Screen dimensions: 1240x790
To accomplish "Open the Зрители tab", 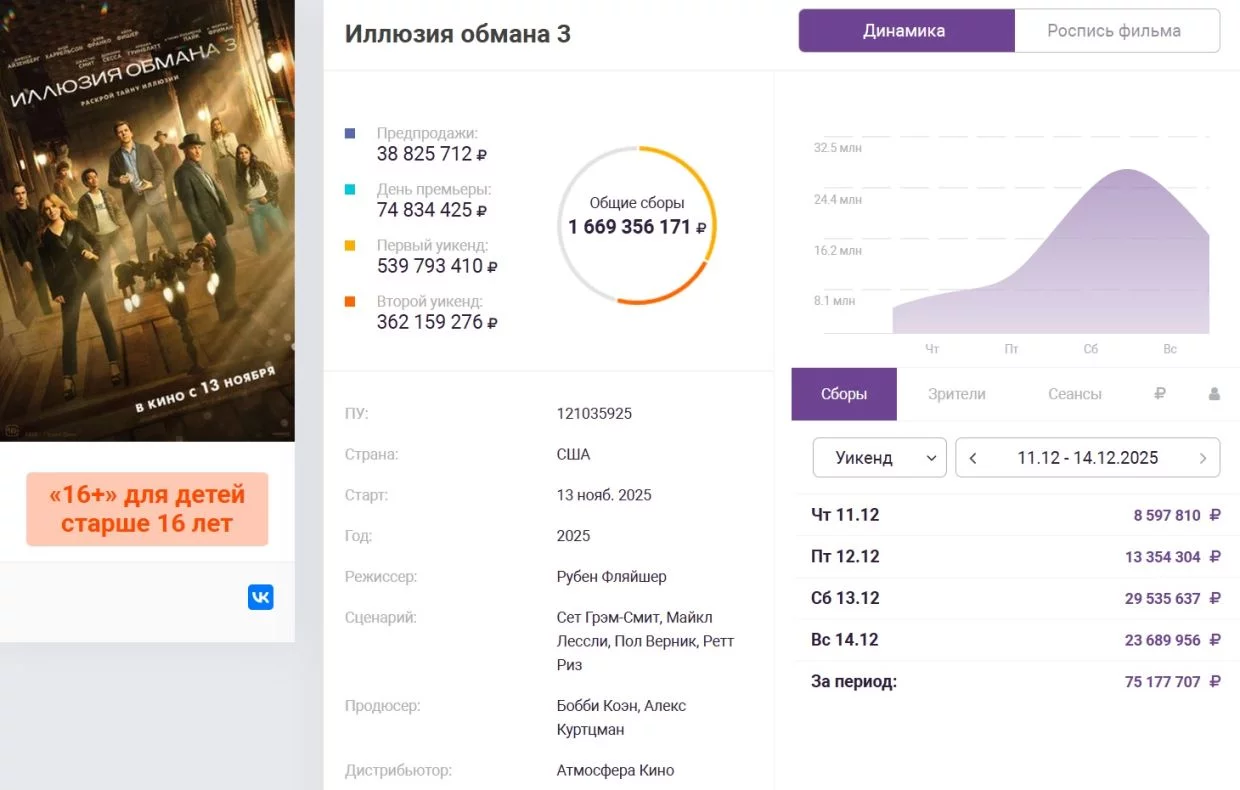I will (956, 394).
